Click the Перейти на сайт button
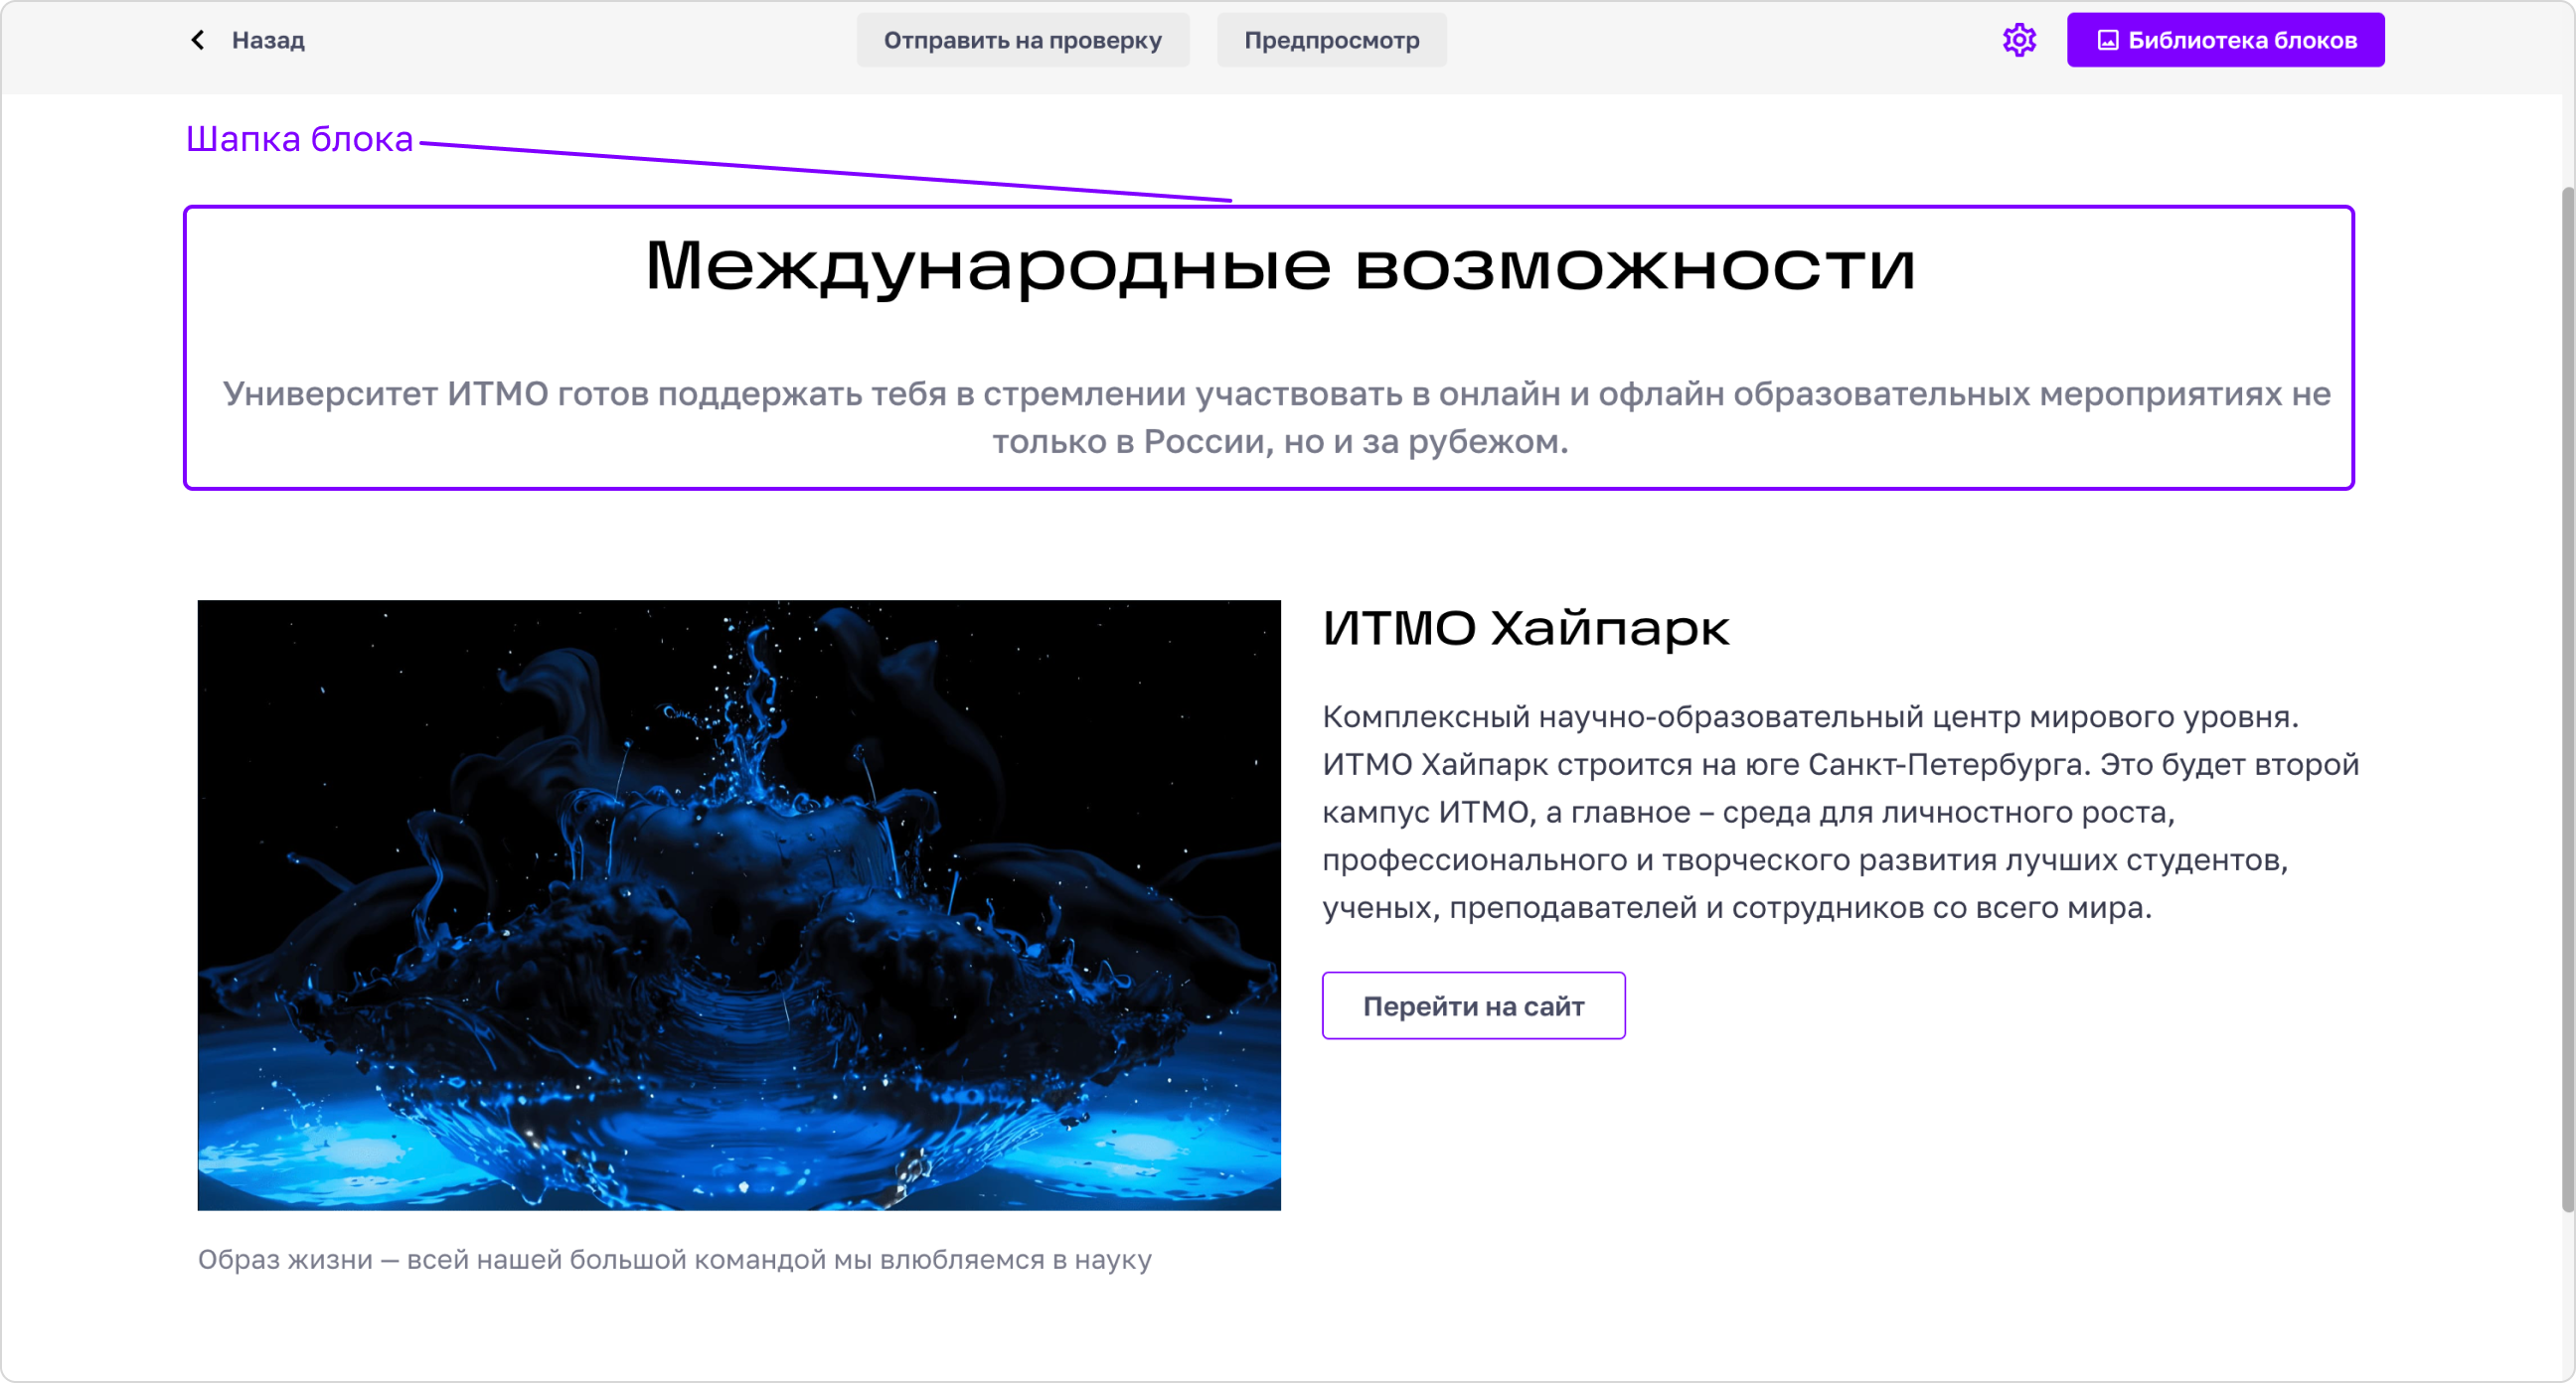The image size is (2576, 1383). (1473, 1005)
